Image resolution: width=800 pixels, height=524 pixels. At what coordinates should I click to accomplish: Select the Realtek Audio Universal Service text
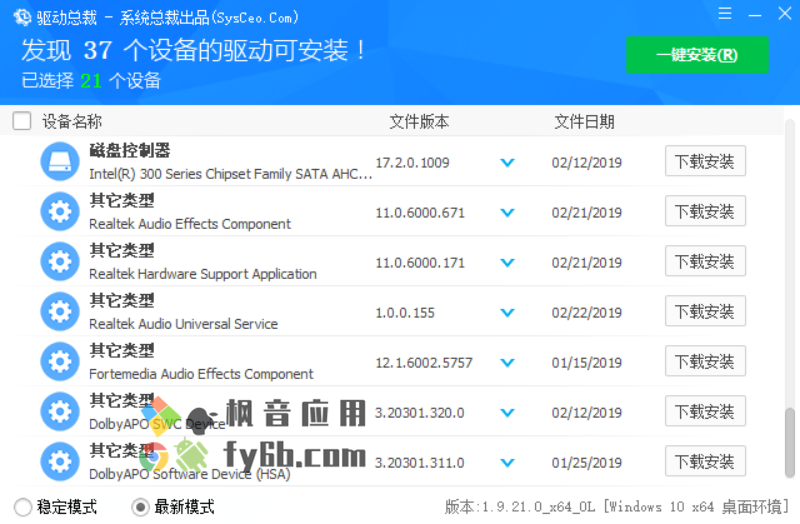[x=183, y=324]
